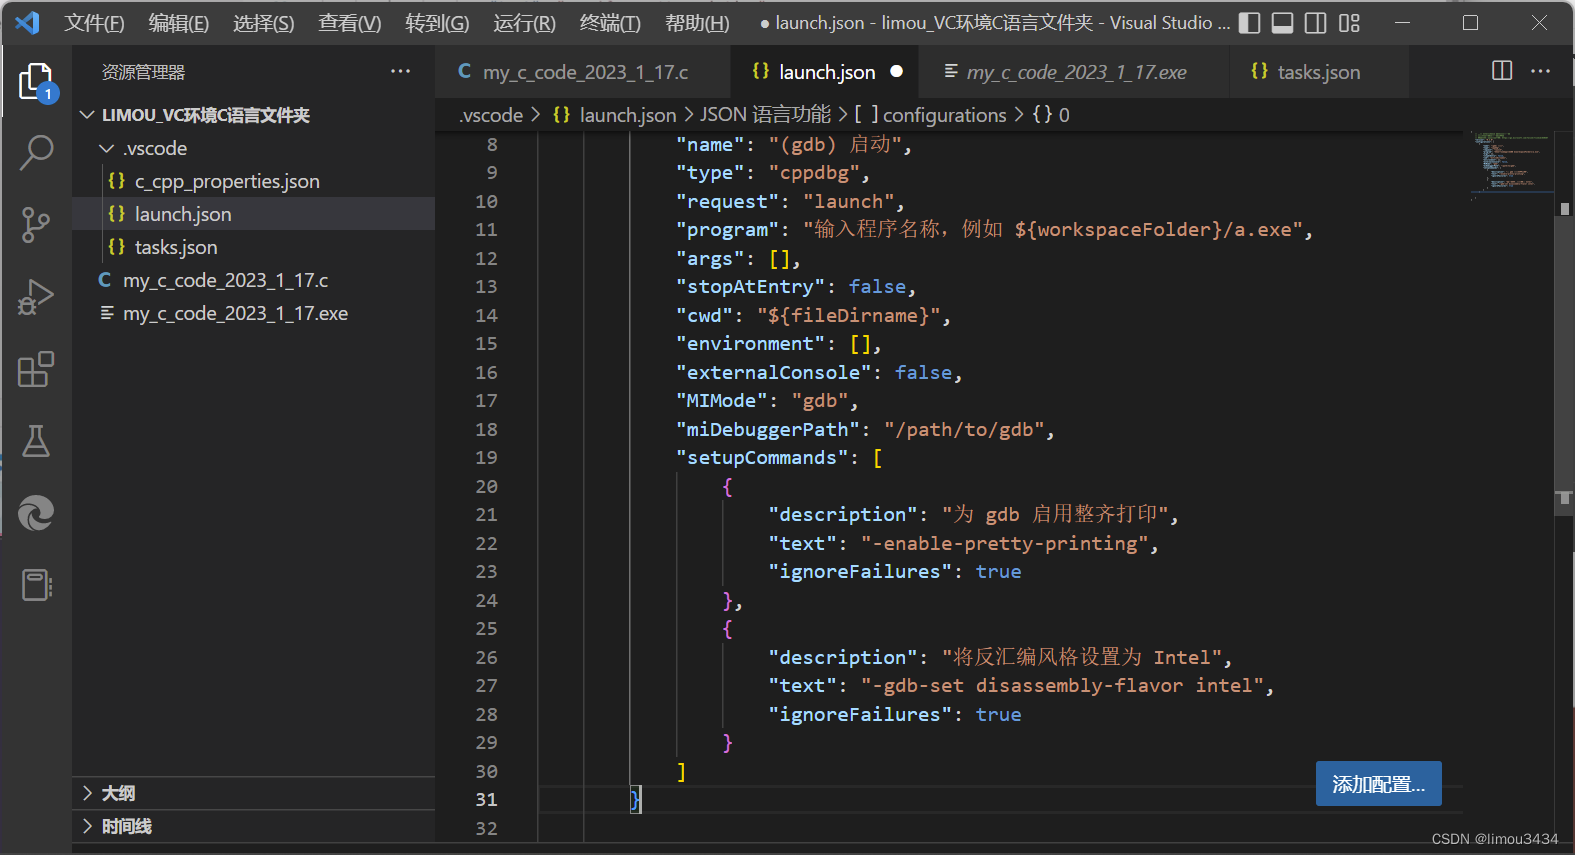
Task: Open the 转到(G) menu
Action: click(x=437, y=23)
